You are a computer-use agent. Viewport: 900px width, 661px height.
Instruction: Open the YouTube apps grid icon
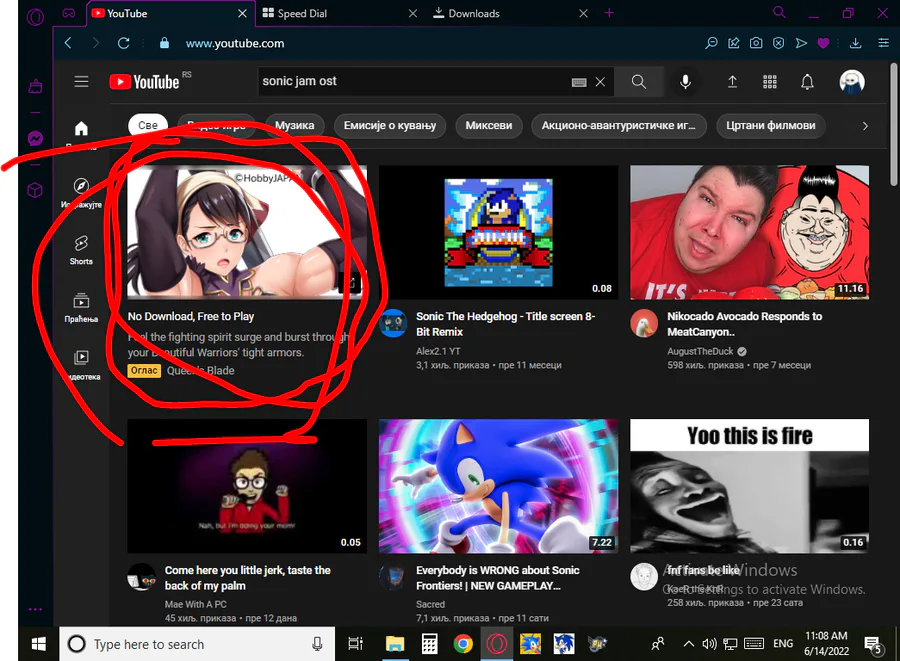click(770, 81)
